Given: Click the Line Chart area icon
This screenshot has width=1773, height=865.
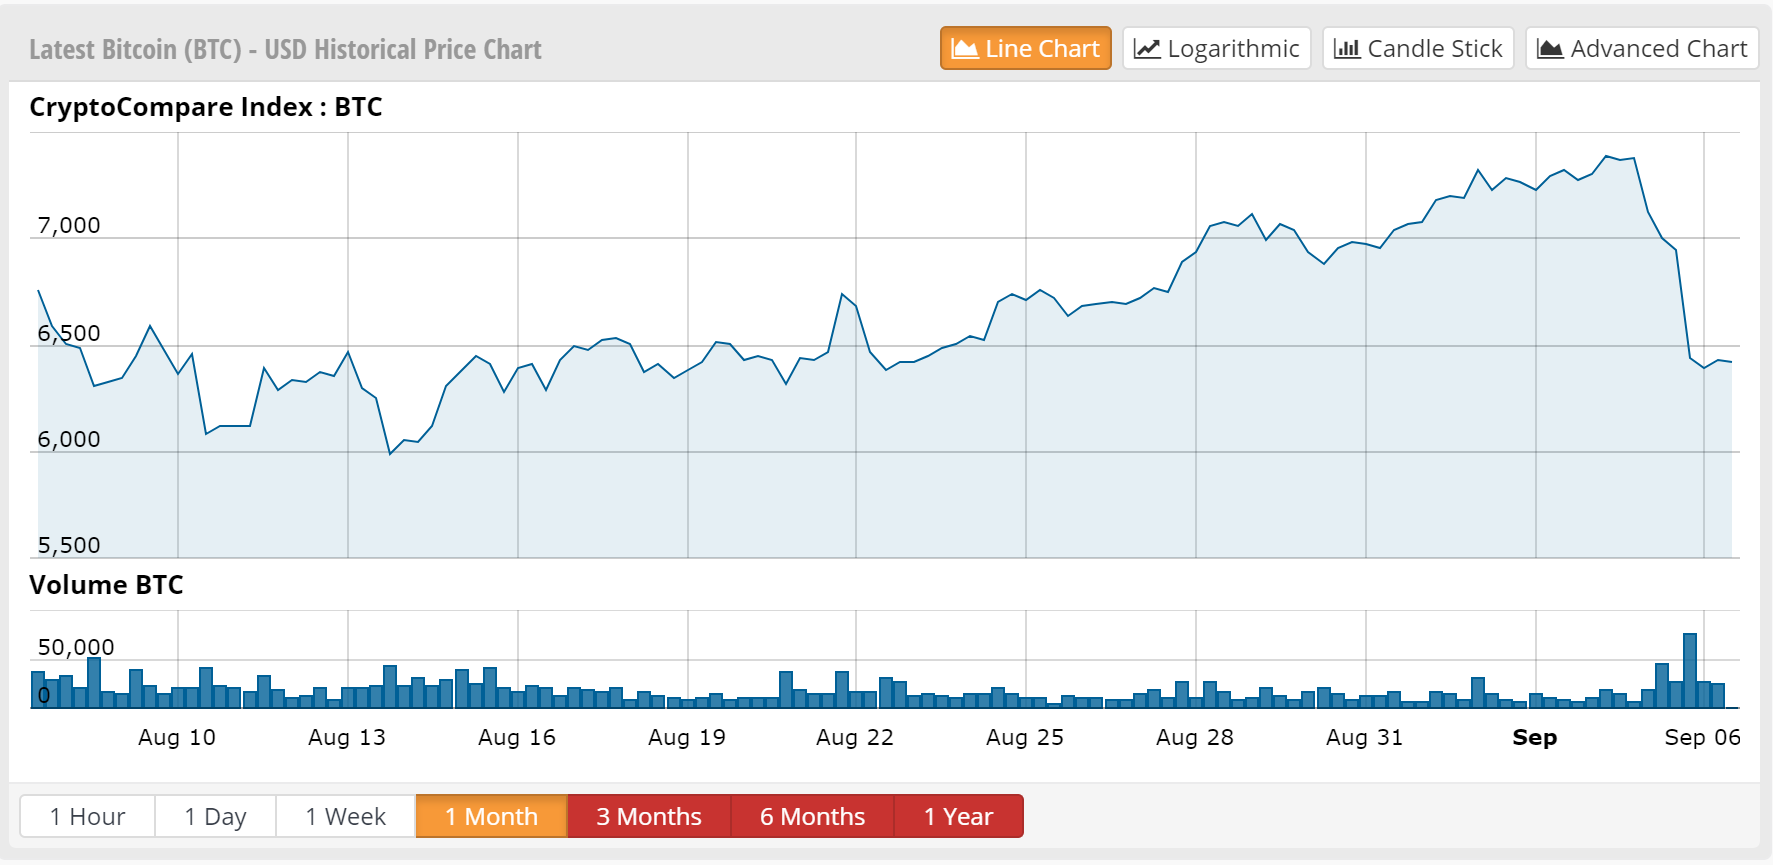Looking at the screenshot, I should [964, 49].
